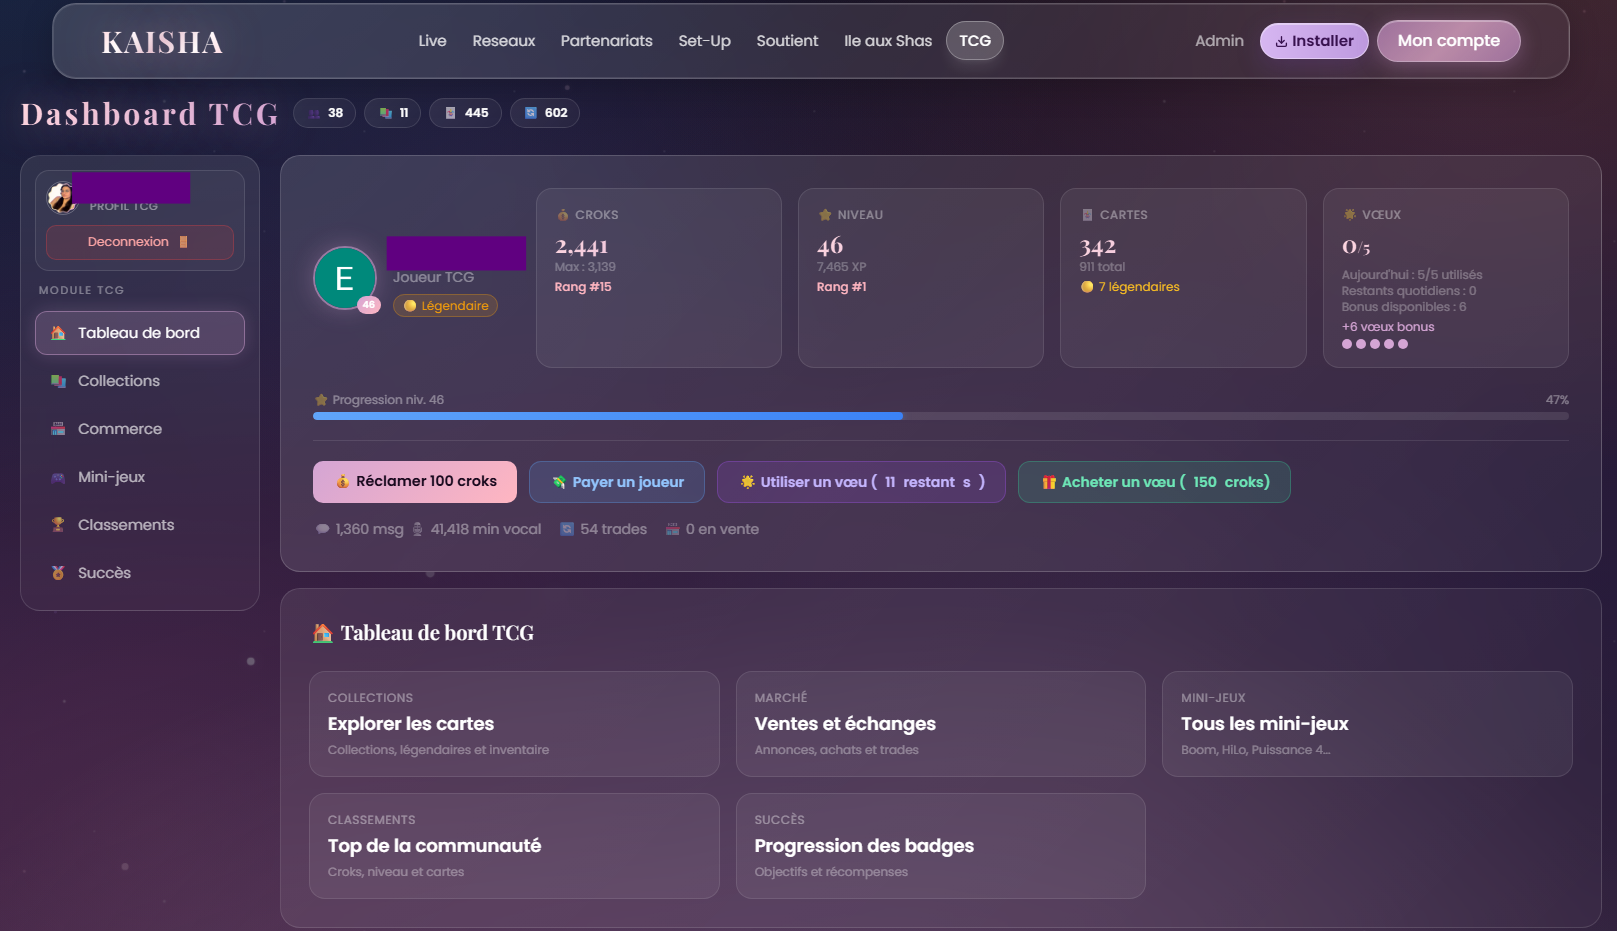Click the KAISHA logo

(x=162, y=42)
